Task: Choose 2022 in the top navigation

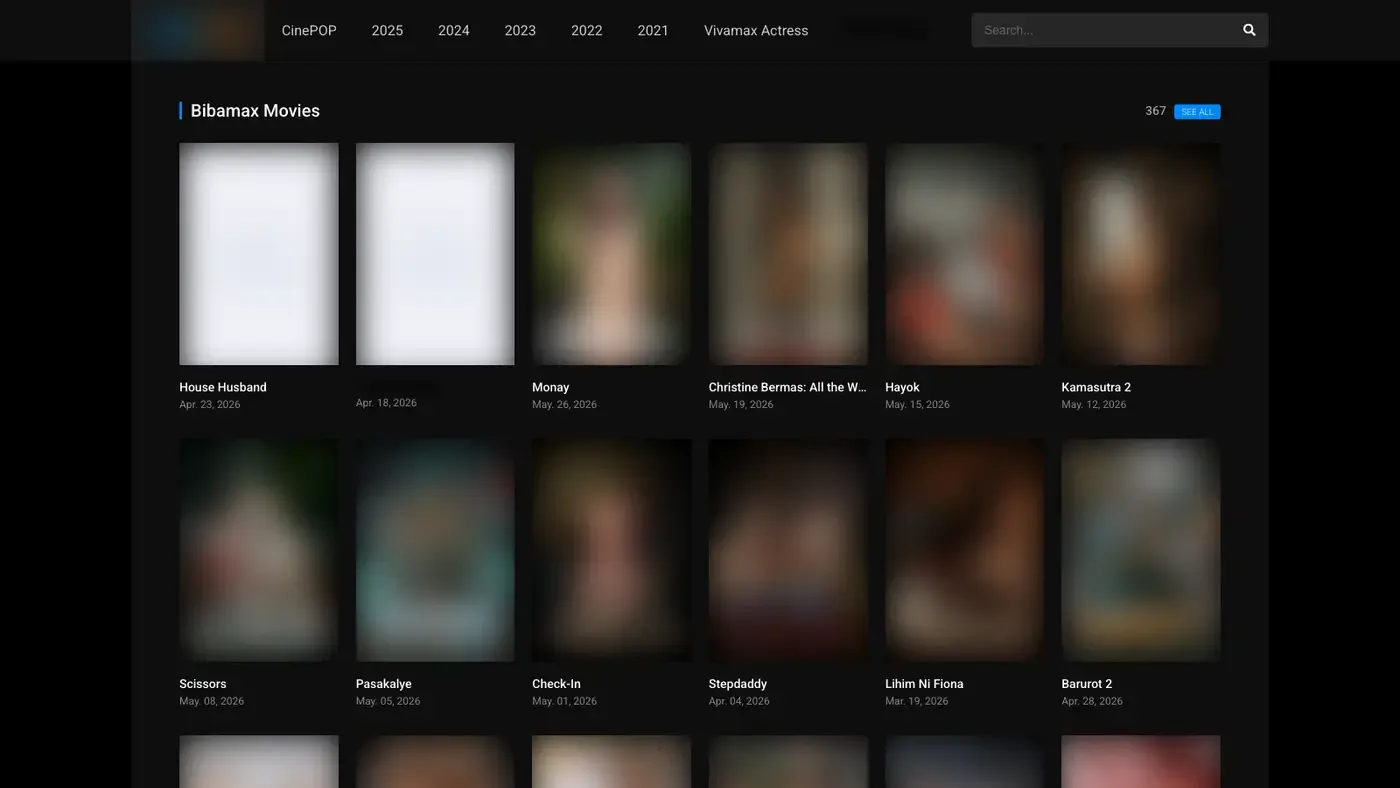Action: point(587,30)
